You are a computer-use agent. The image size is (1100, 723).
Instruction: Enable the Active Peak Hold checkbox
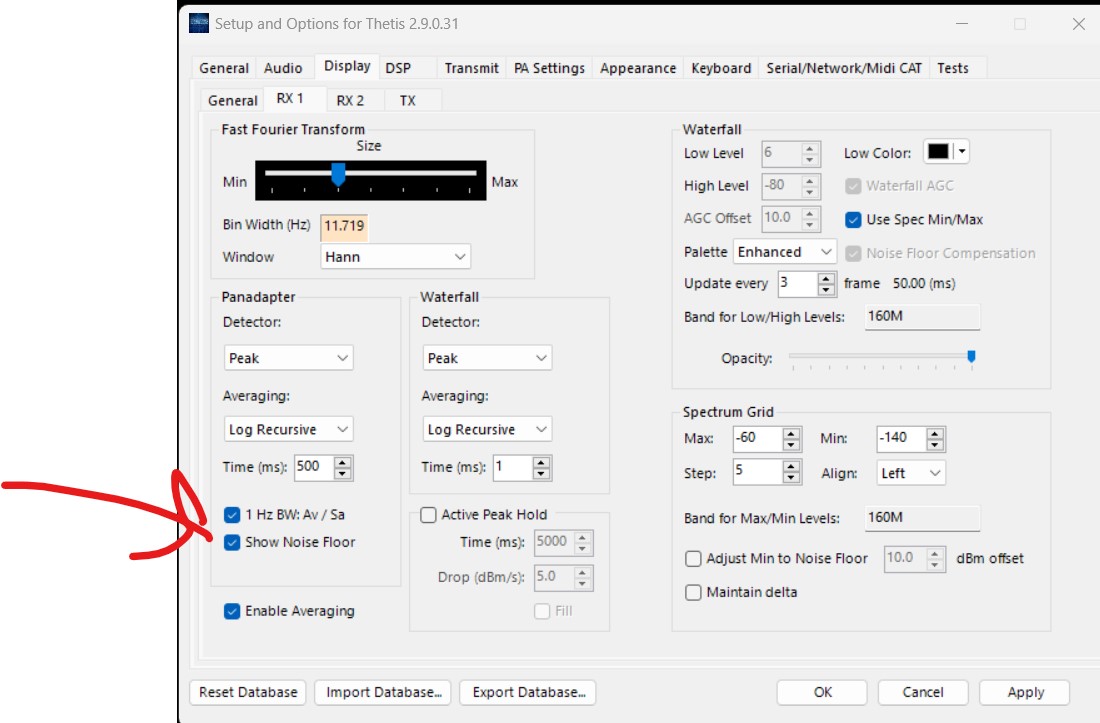coord(428,515)
